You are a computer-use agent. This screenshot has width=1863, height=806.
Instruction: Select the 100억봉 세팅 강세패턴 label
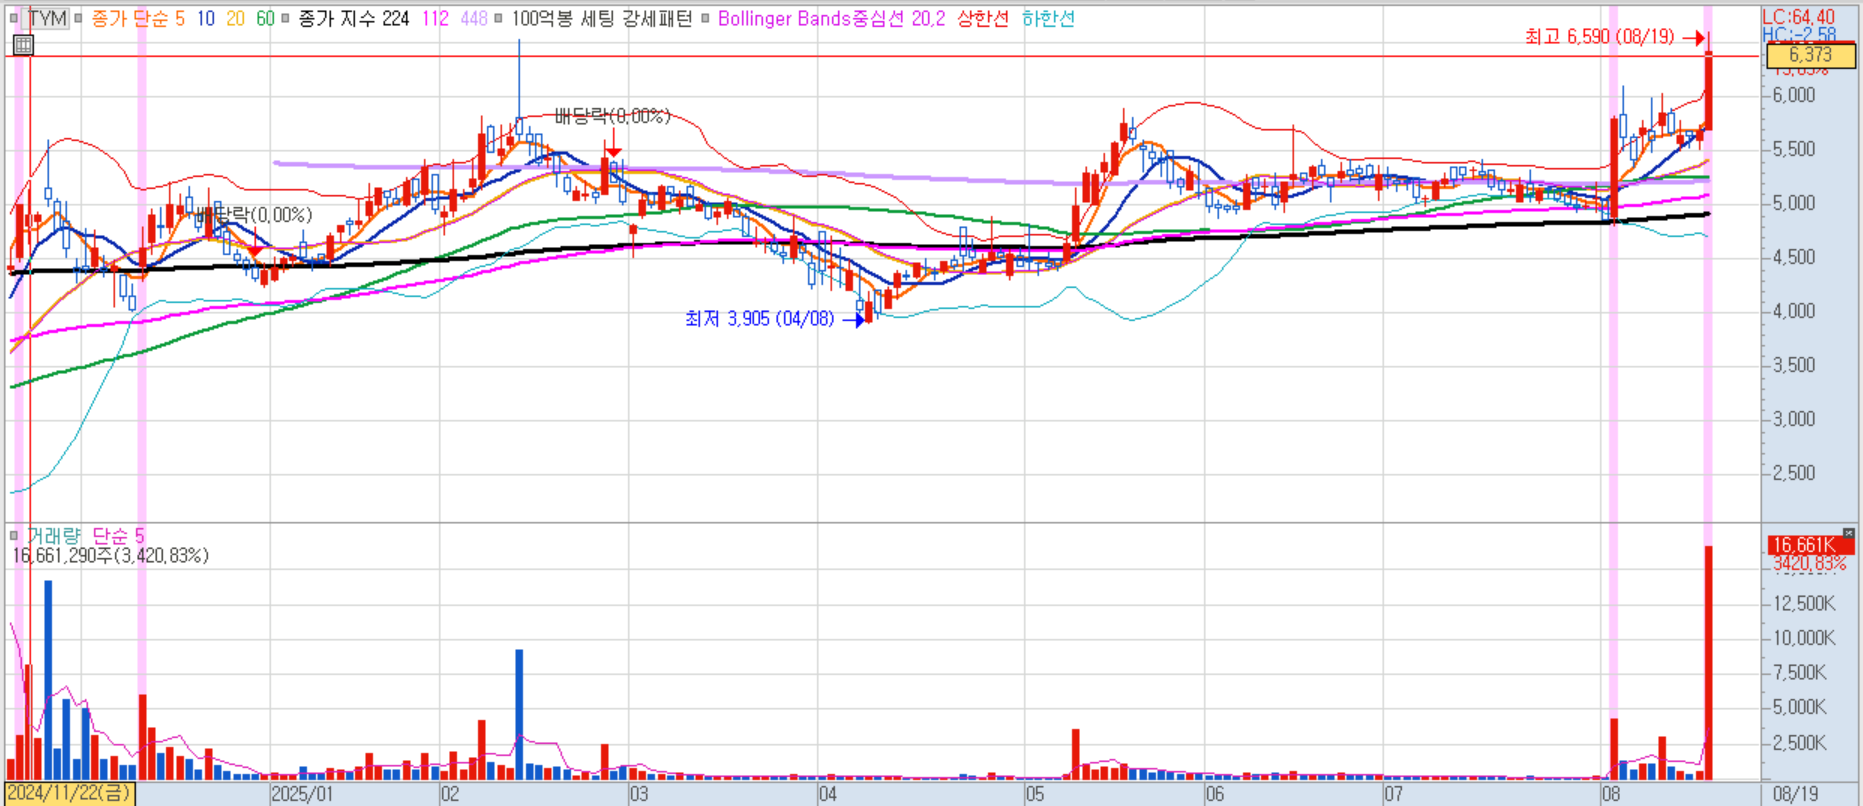pyautogui.click(x=602, y=18)
